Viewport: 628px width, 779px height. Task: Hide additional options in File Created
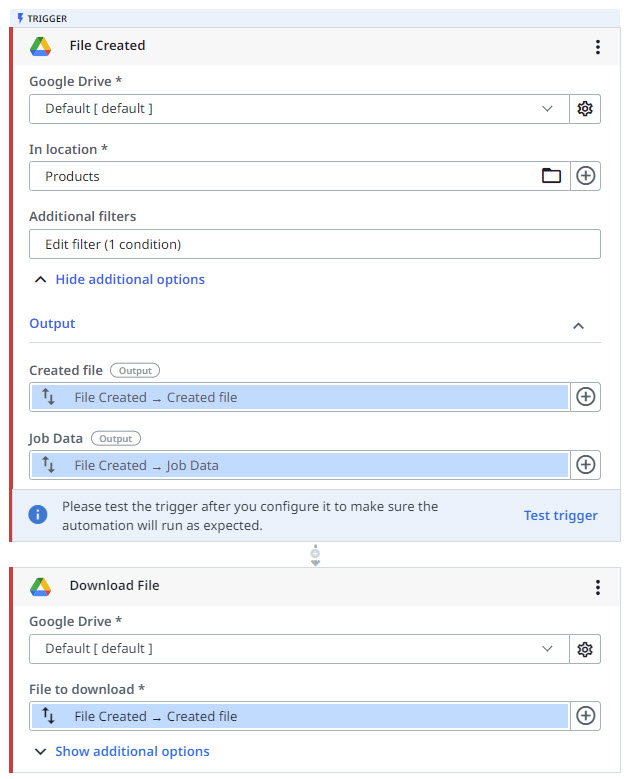[130, 280]
